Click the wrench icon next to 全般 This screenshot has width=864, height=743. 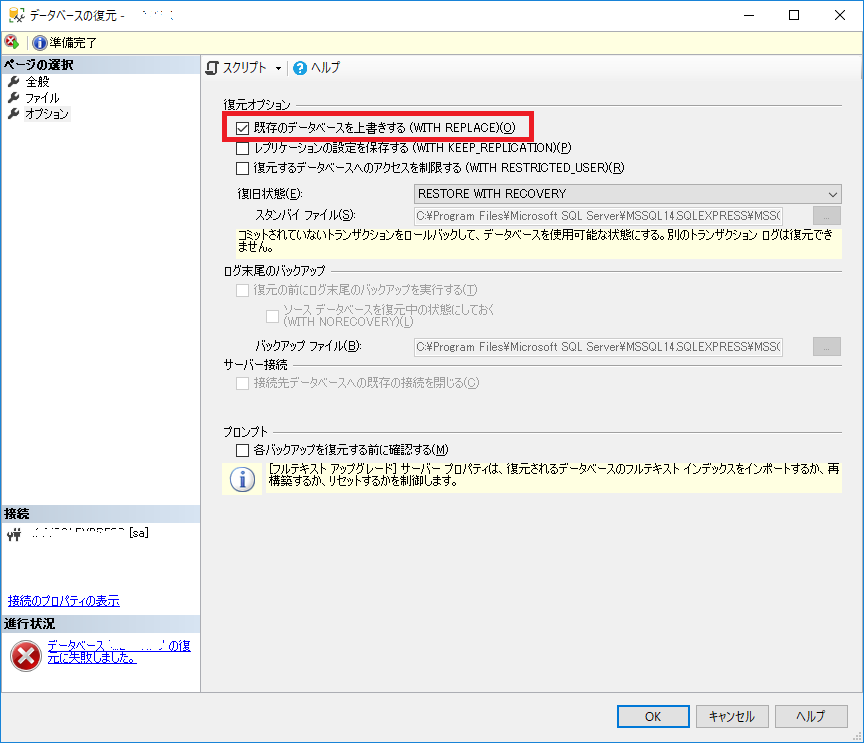pyautogui.click(x=14, y=82)
